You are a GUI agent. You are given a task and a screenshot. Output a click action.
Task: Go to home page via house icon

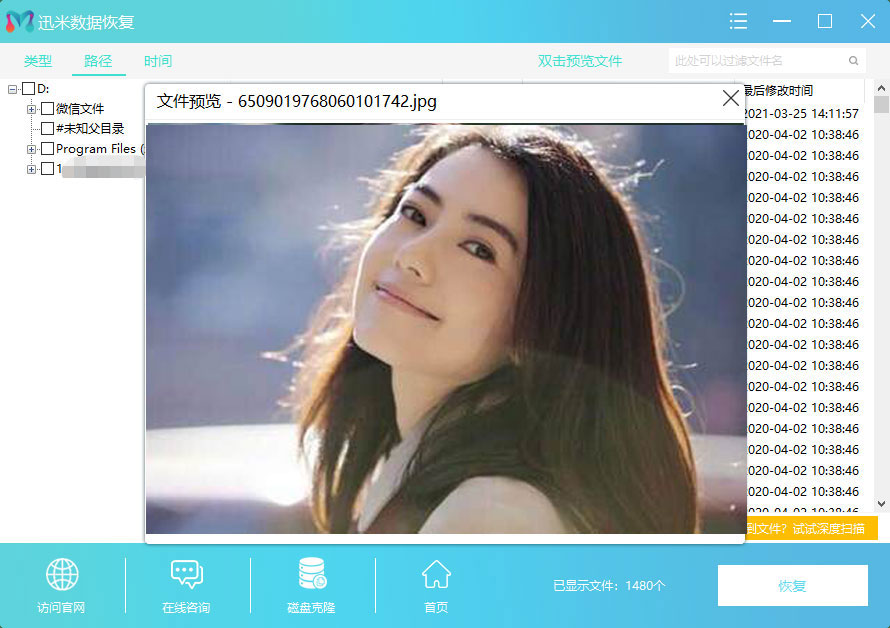click(436, 575)
